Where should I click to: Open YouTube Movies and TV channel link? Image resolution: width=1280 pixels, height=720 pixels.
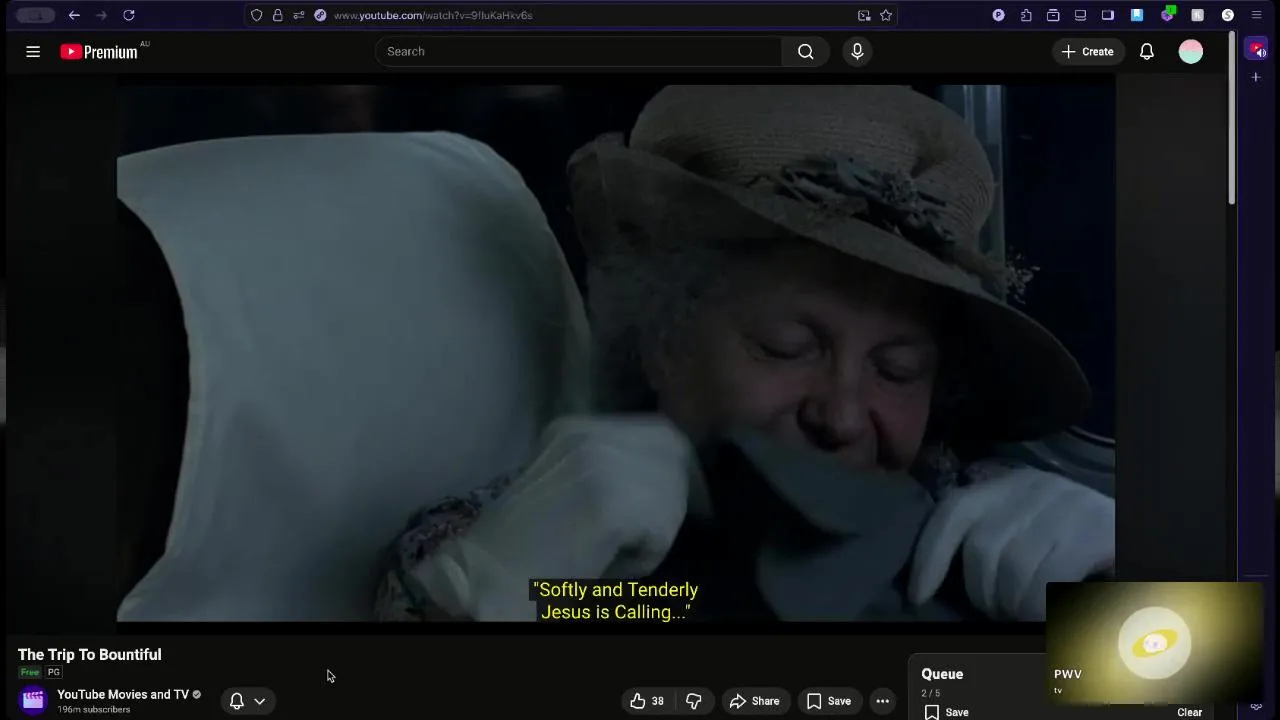tap(123, 694)
